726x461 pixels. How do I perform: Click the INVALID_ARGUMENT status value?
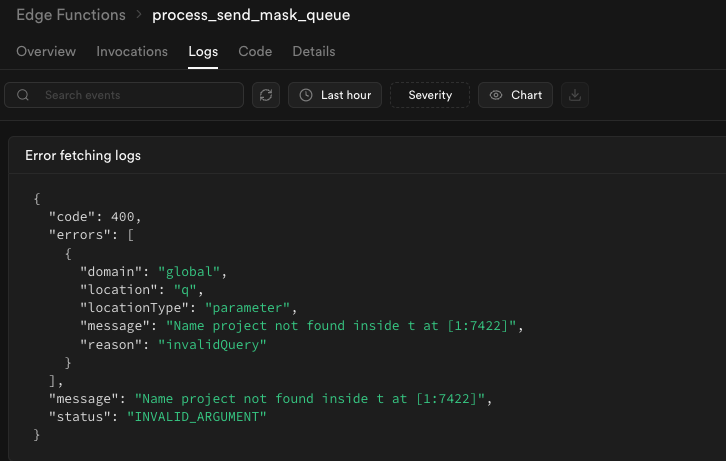(x=197, y=416)
